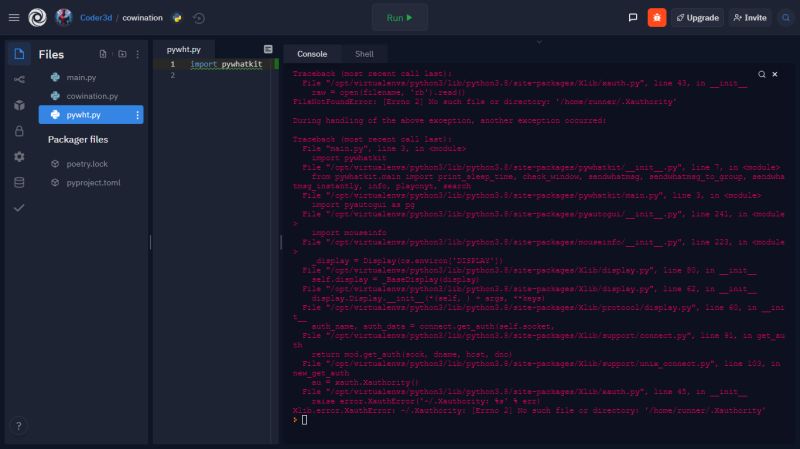The height and width of the screenshot is (449, 800).
Task: Clear the console with the X icon
Action: pyautogui.click(x=774, y=74)
